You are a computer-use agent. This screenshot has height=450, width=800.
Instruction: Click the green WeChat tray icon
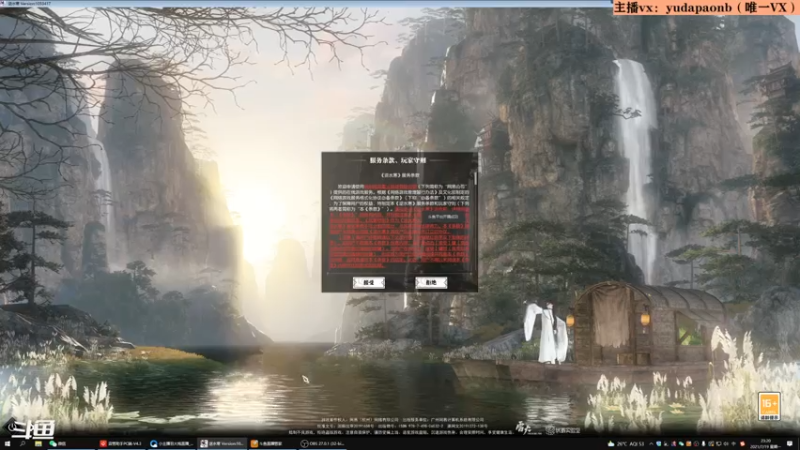pyautogui.click(x=681, y=444)
